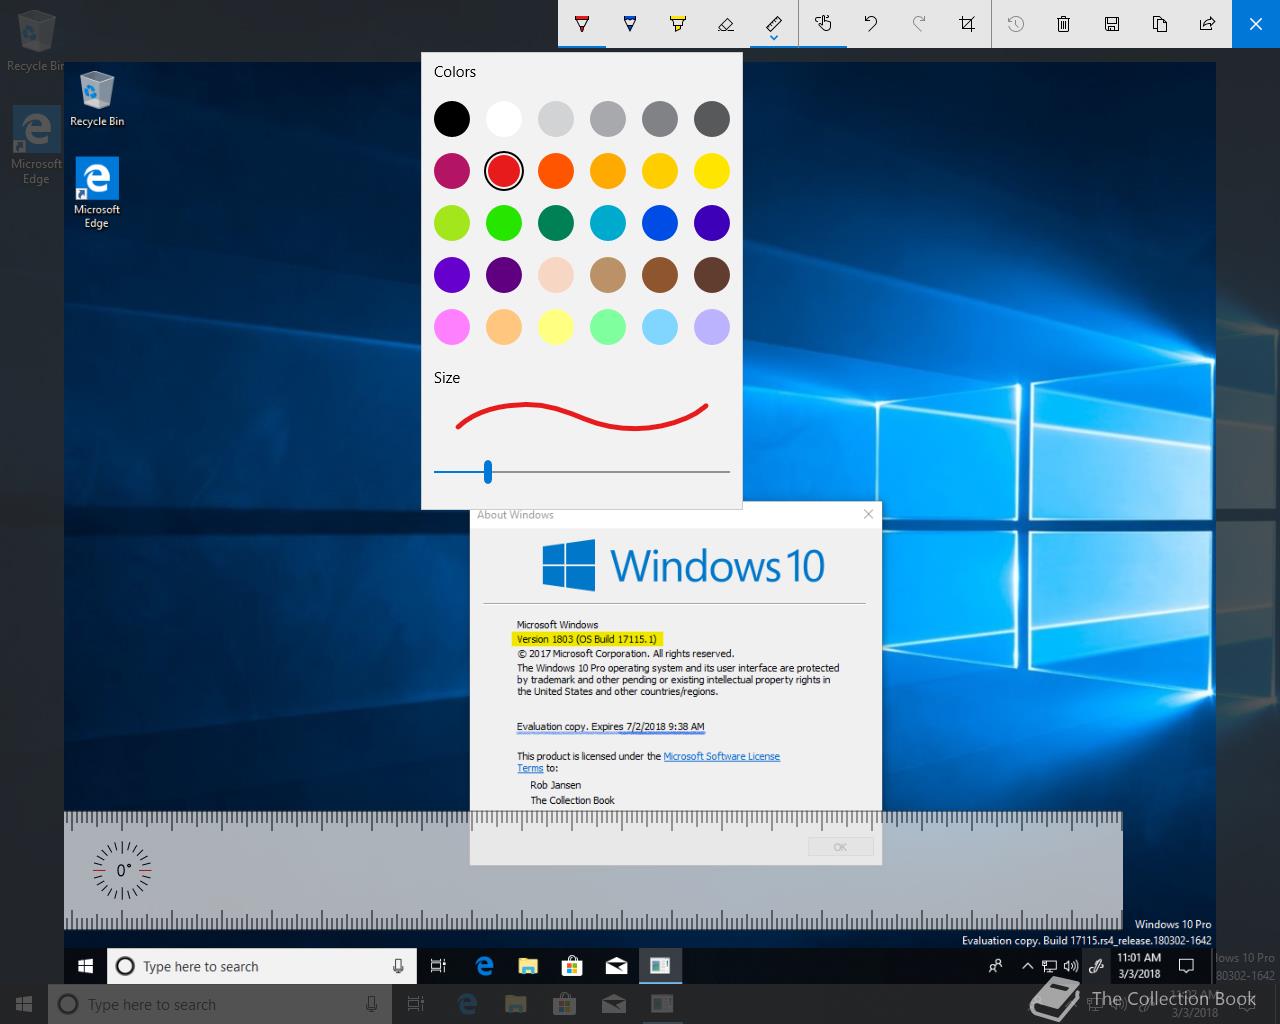Viewport: 1280px width, 1024px height.
Task: Choose the gold swatch beside bright yellow
Action: pyautogui.click(x=660, y=171)
